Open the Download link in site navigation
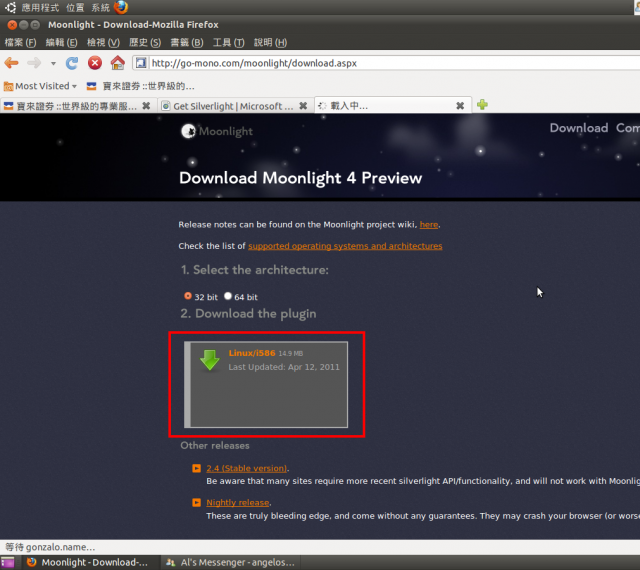Viewport: 640px width, 570px height. point(578,128)
